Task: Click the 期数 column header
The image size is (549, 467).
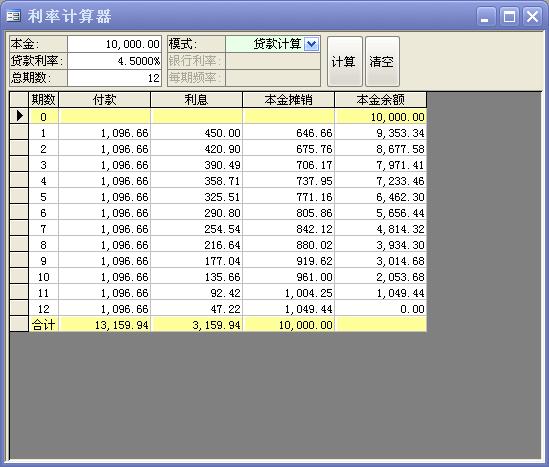Action: pyautogui.click(x=43, y=100)
